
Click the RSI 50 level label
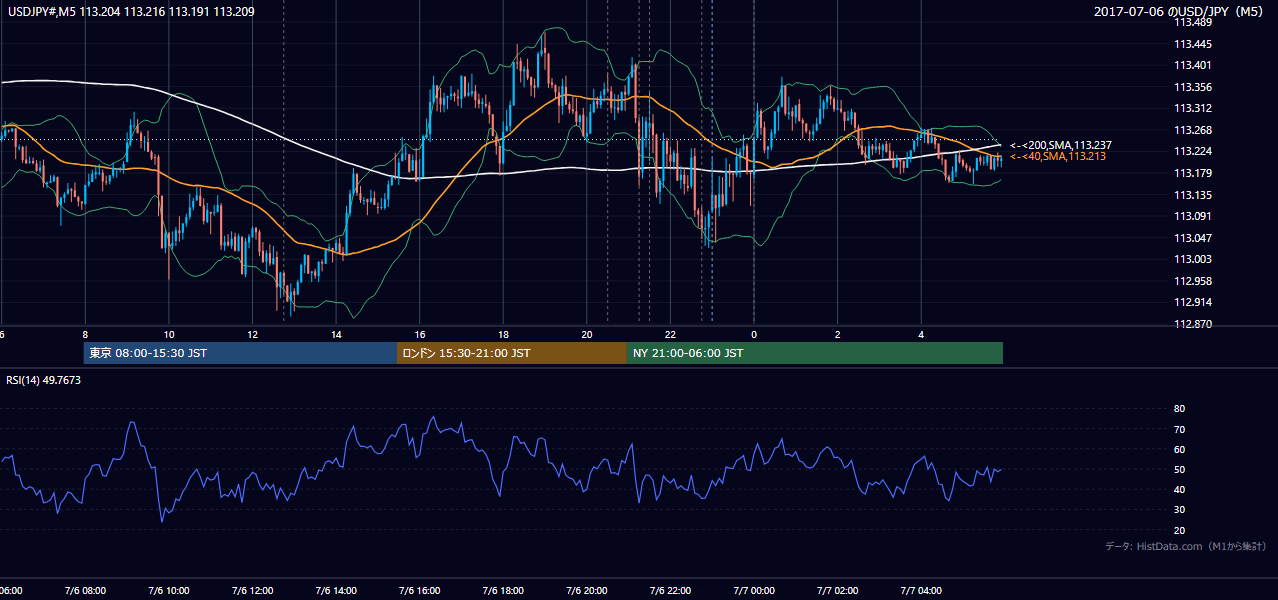pyautogui.click(x=1179, y=469)
